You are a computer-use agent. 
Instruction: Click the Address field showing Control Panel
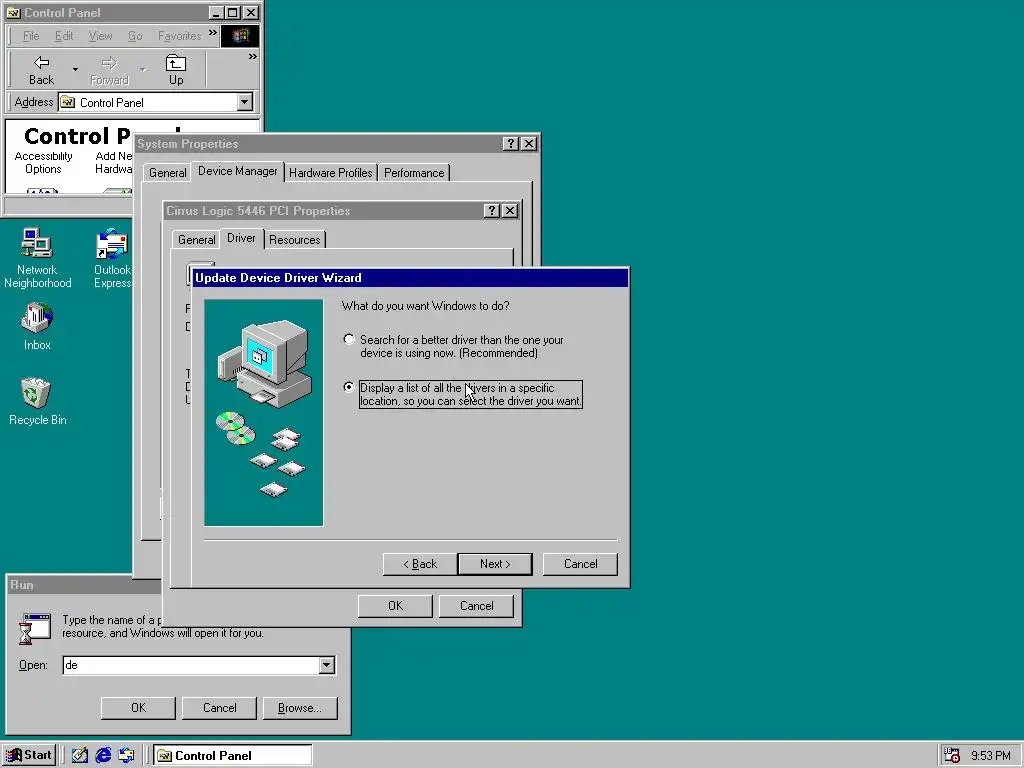tap(148, 102)
